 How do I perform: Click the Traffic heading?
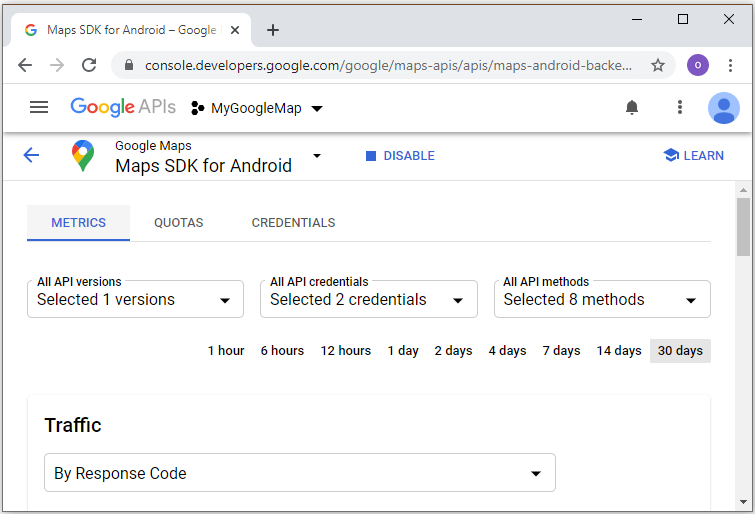73,425
